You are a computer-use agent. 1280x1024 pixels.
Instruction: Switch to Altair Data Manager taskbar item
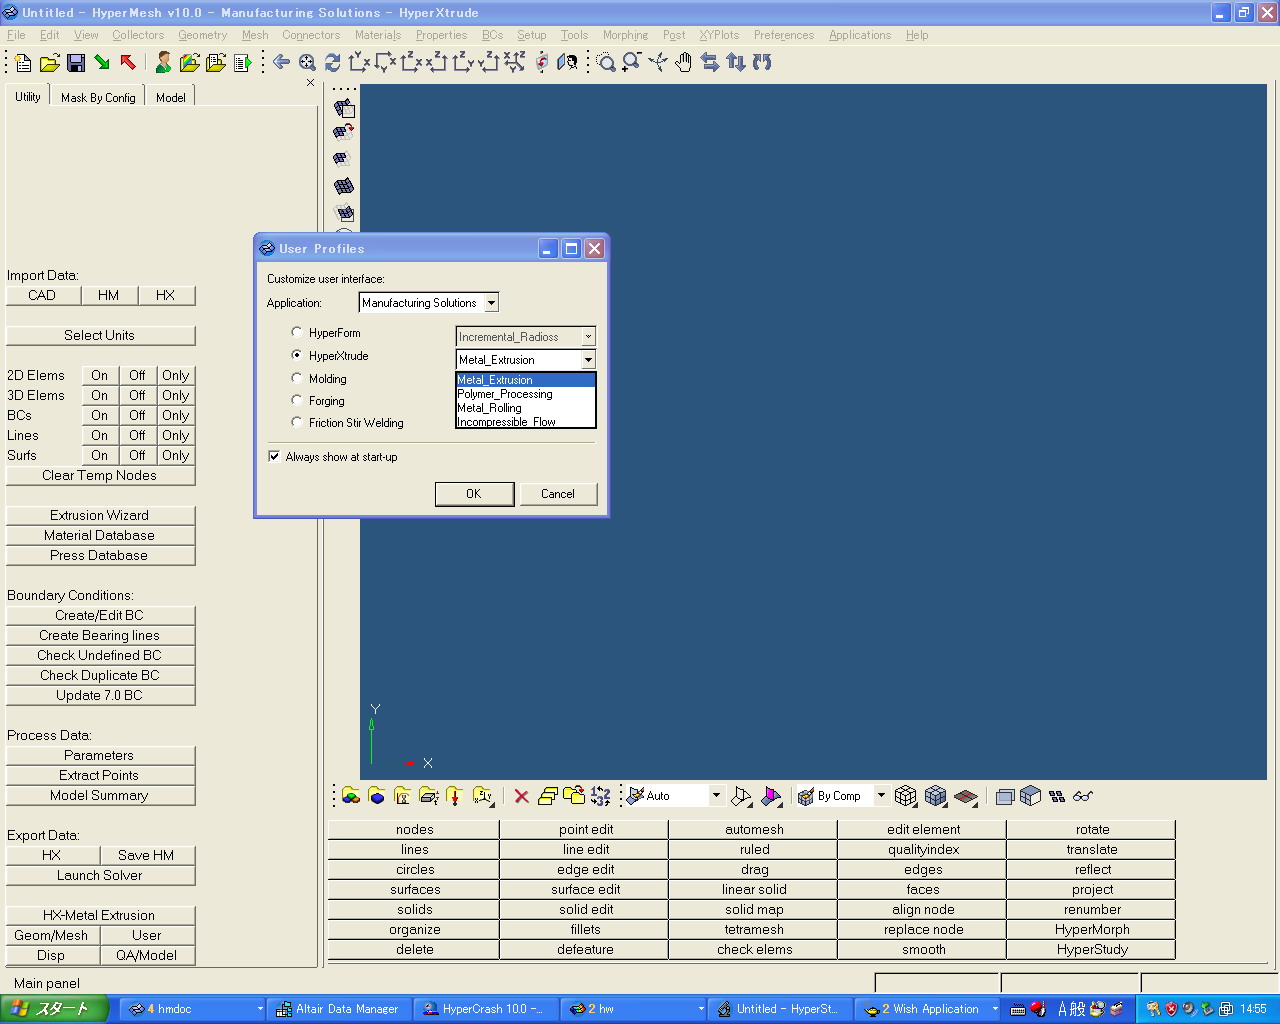(x=338, y=1009)
